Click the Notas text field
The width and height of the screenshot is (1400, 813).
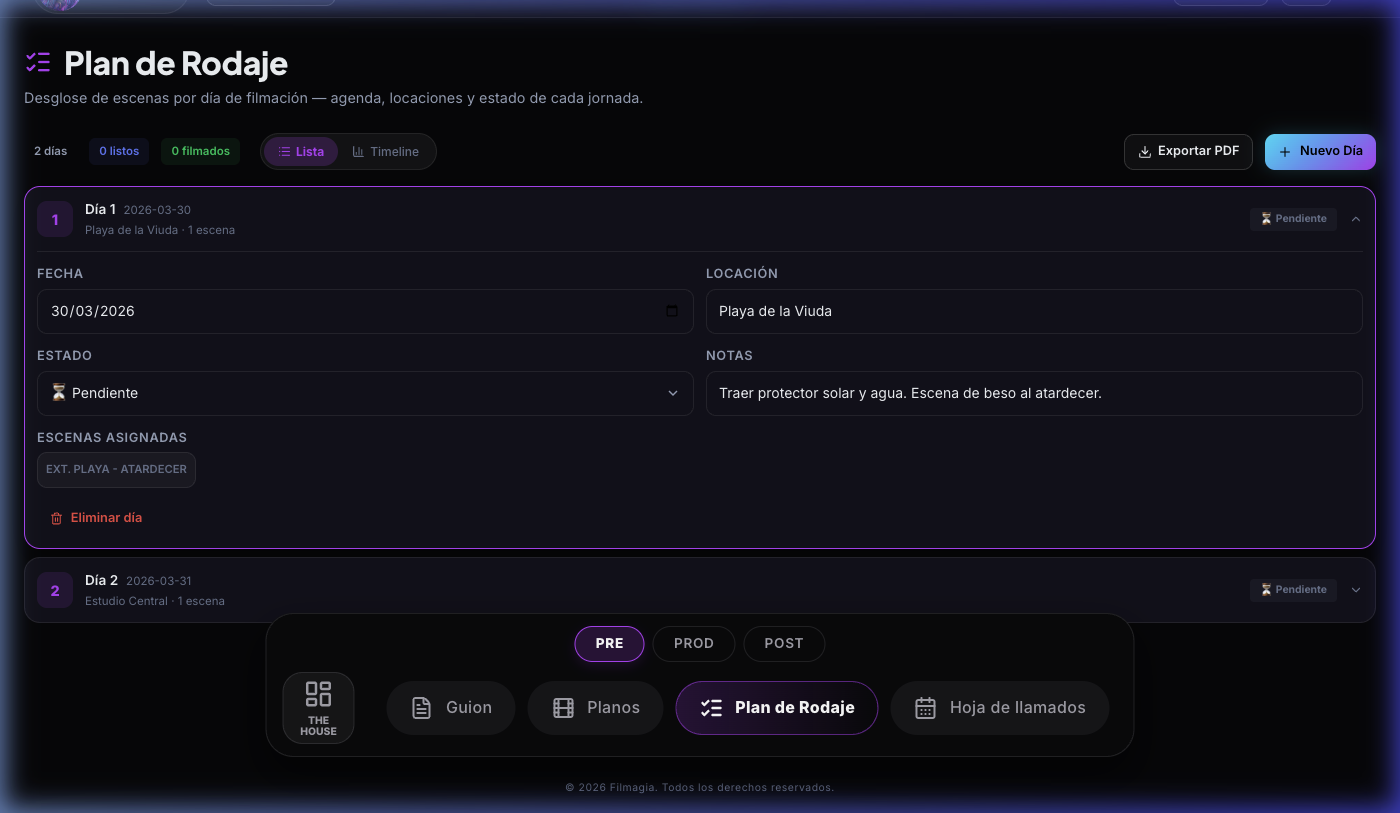(1033, 393)
